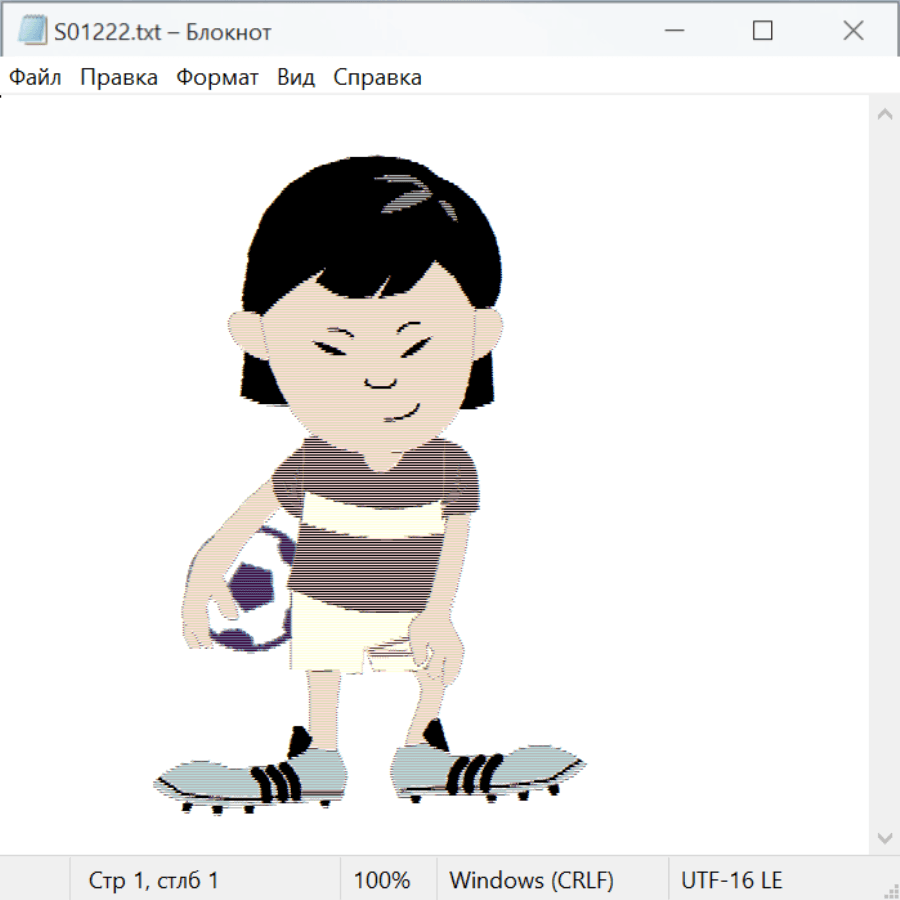900x900 pixels.
Task: Click the scroll down arrow
Action: 884,837
